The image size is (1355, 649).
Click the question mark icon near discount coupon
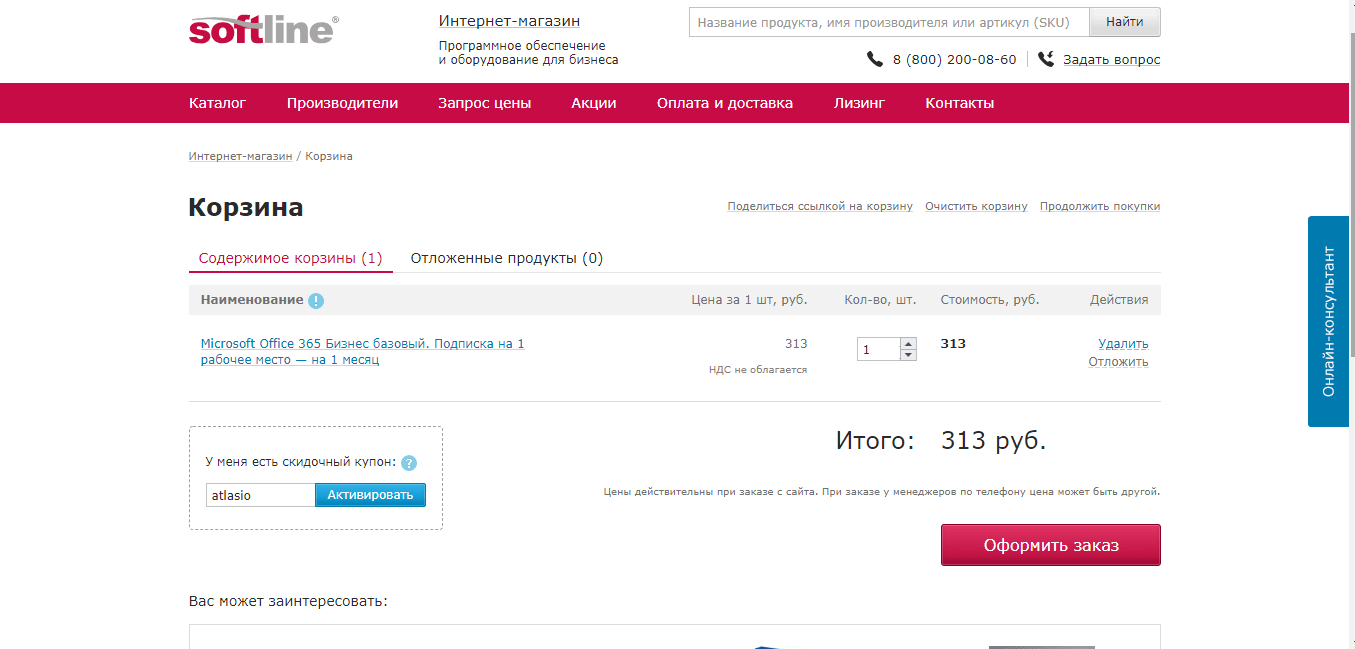[409, 463]
